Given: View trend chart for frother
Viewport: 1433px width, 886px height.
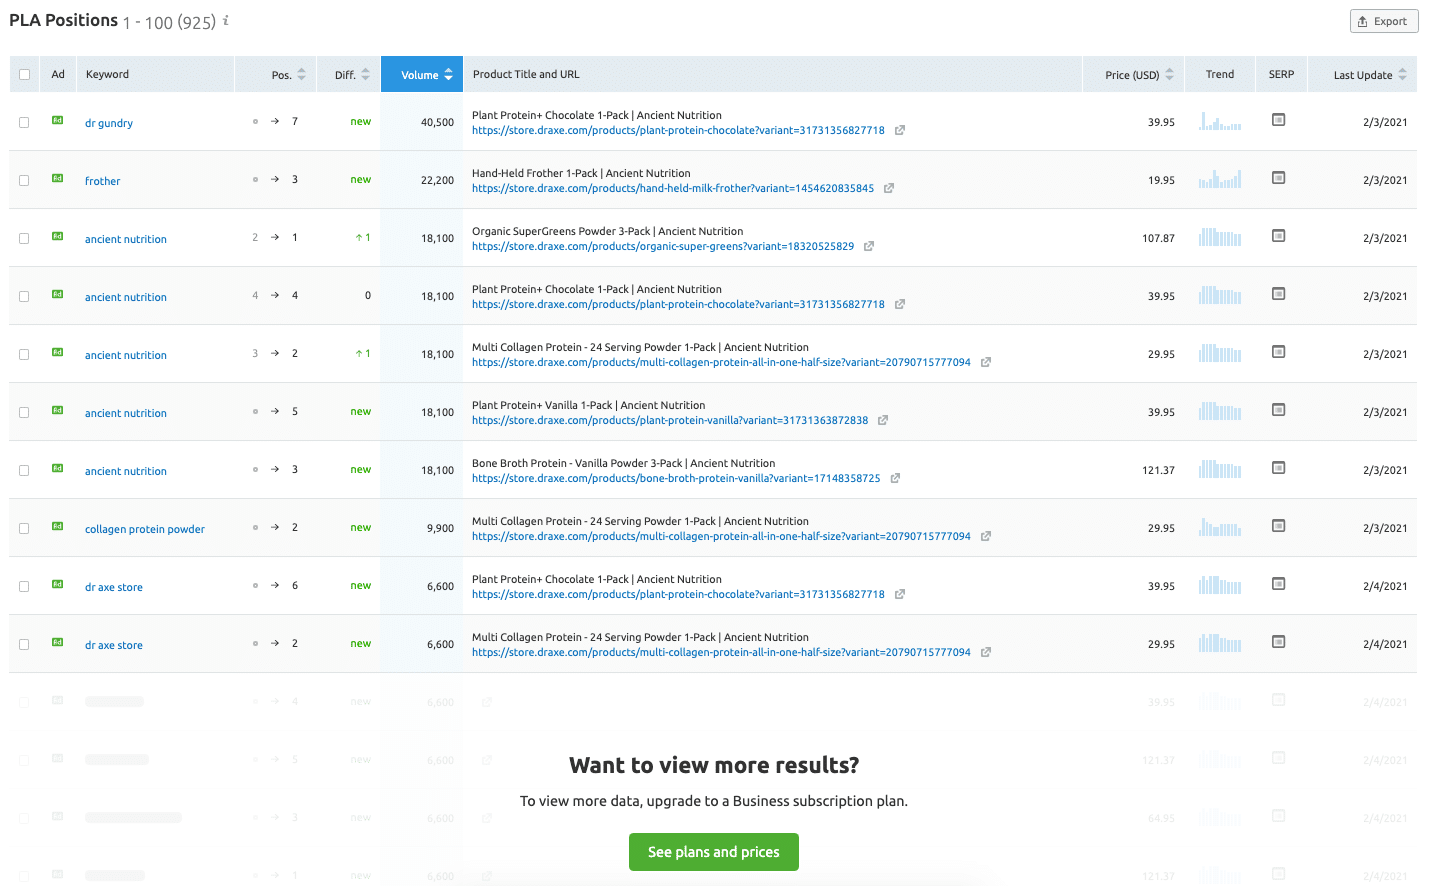Looking at the screenshot, I should point(1220,180).
